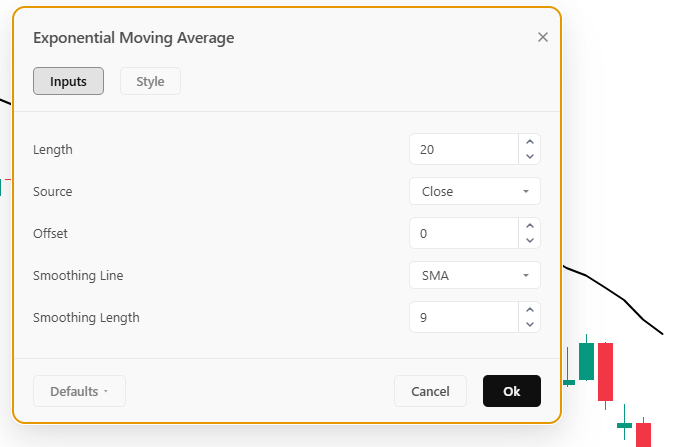The image size is (676, 447).
Task: Click the Source label text
Action: coord(53,191)
